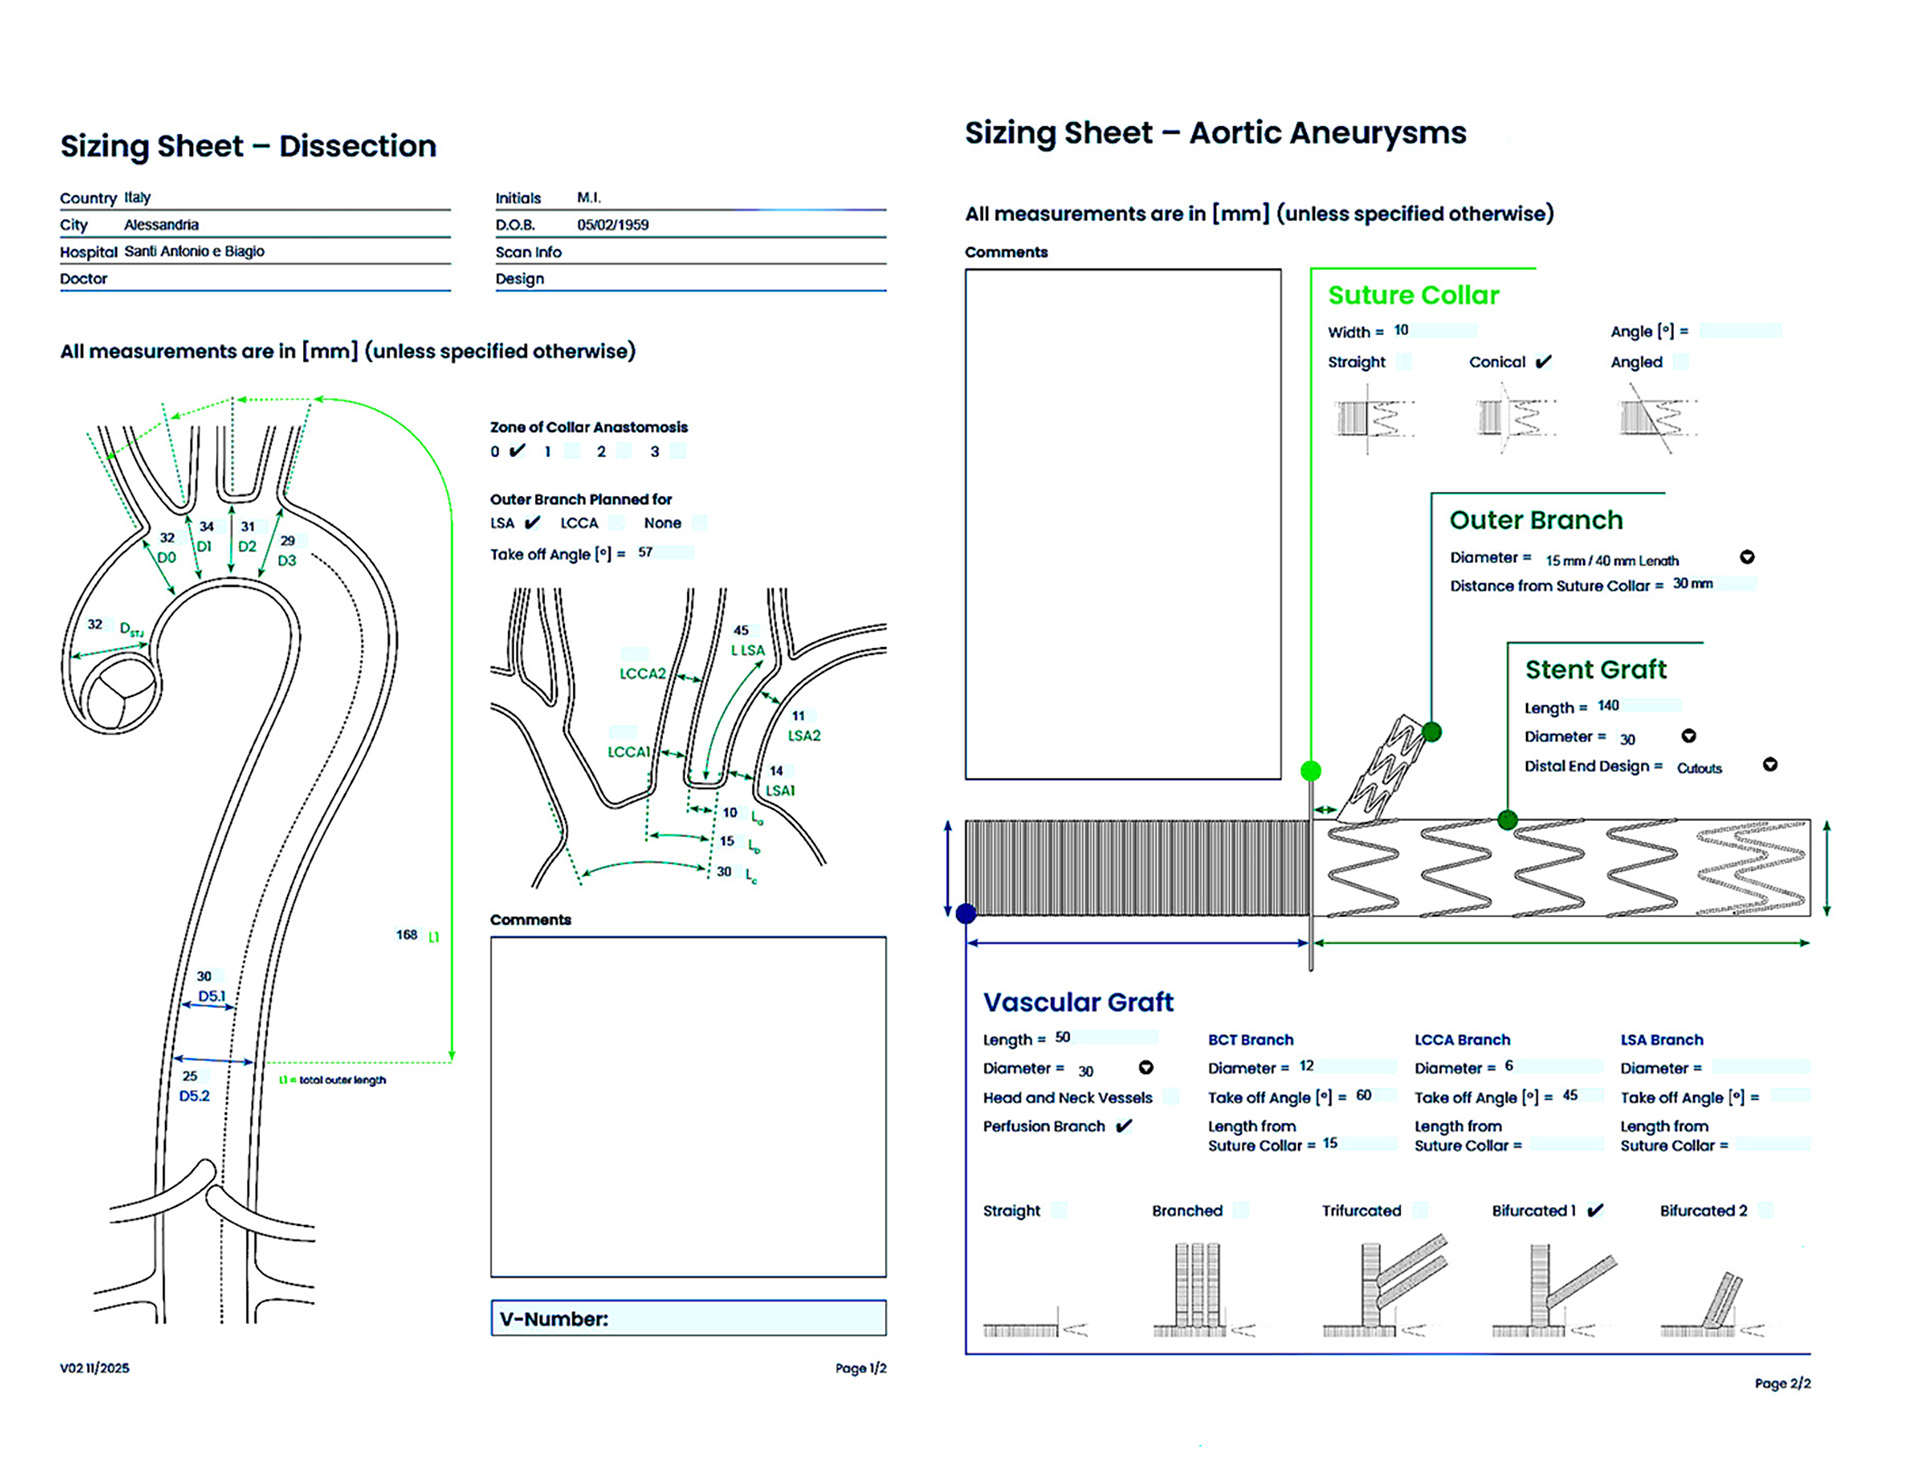Toggle LSA outer branch checkbox
This screenshot has width=1920, height=1464.
[532, 522]
